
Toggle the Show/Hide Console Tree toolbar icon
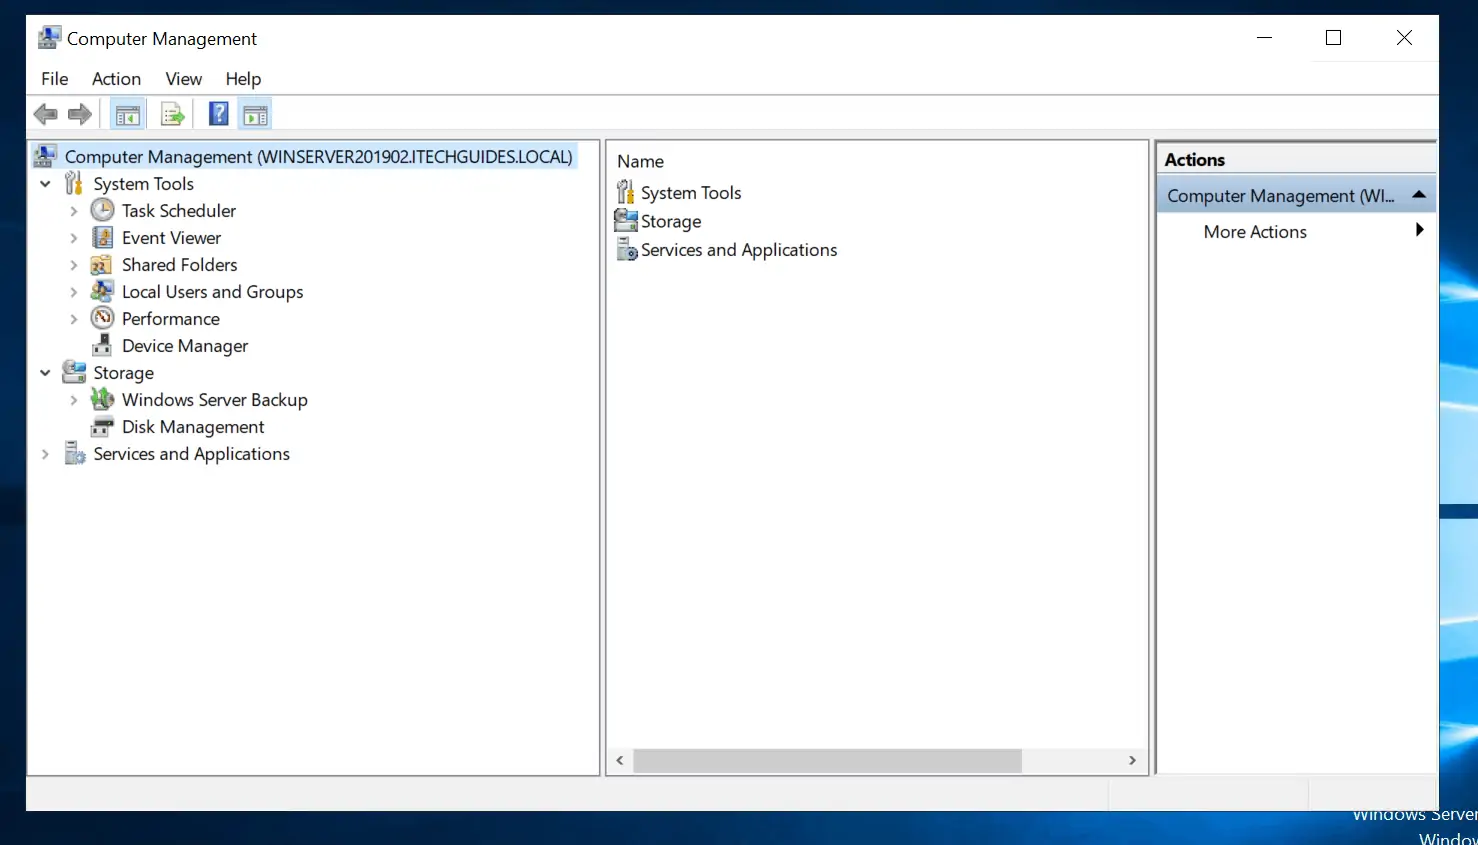pyautogui.click(x=128, y=115)
